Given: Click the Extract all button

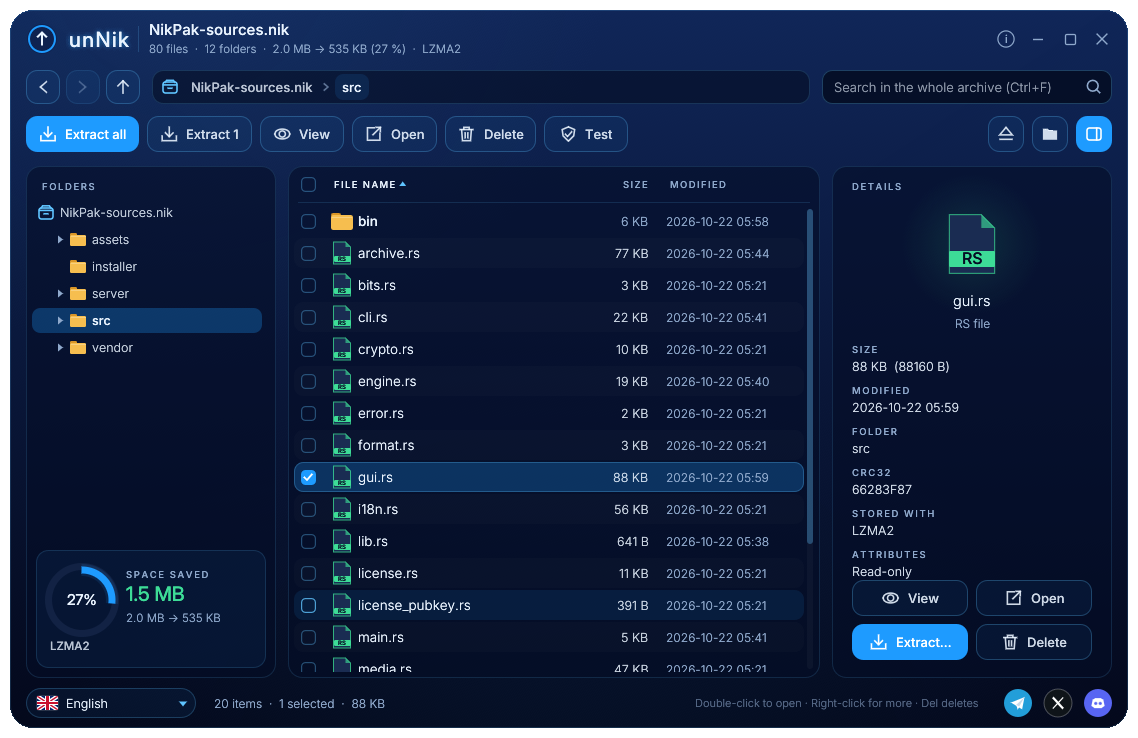Looking at the screenshot, I should click(82, 134).
